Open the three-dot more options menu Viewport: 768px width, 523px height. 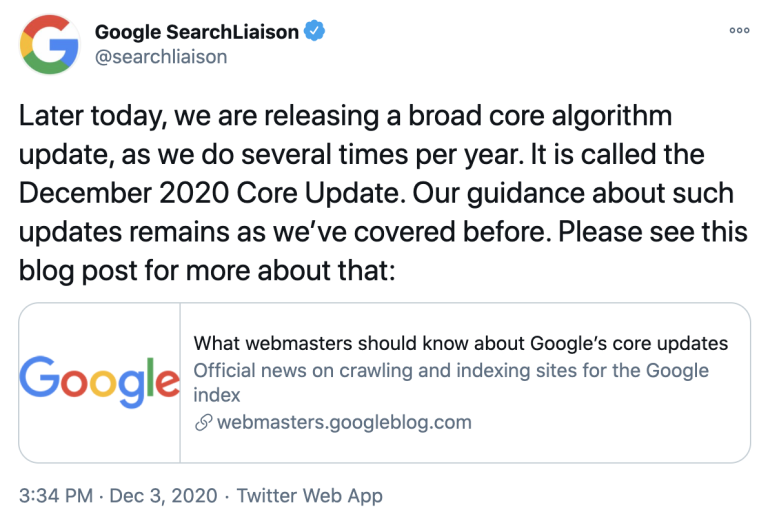(x=739, y=30)
